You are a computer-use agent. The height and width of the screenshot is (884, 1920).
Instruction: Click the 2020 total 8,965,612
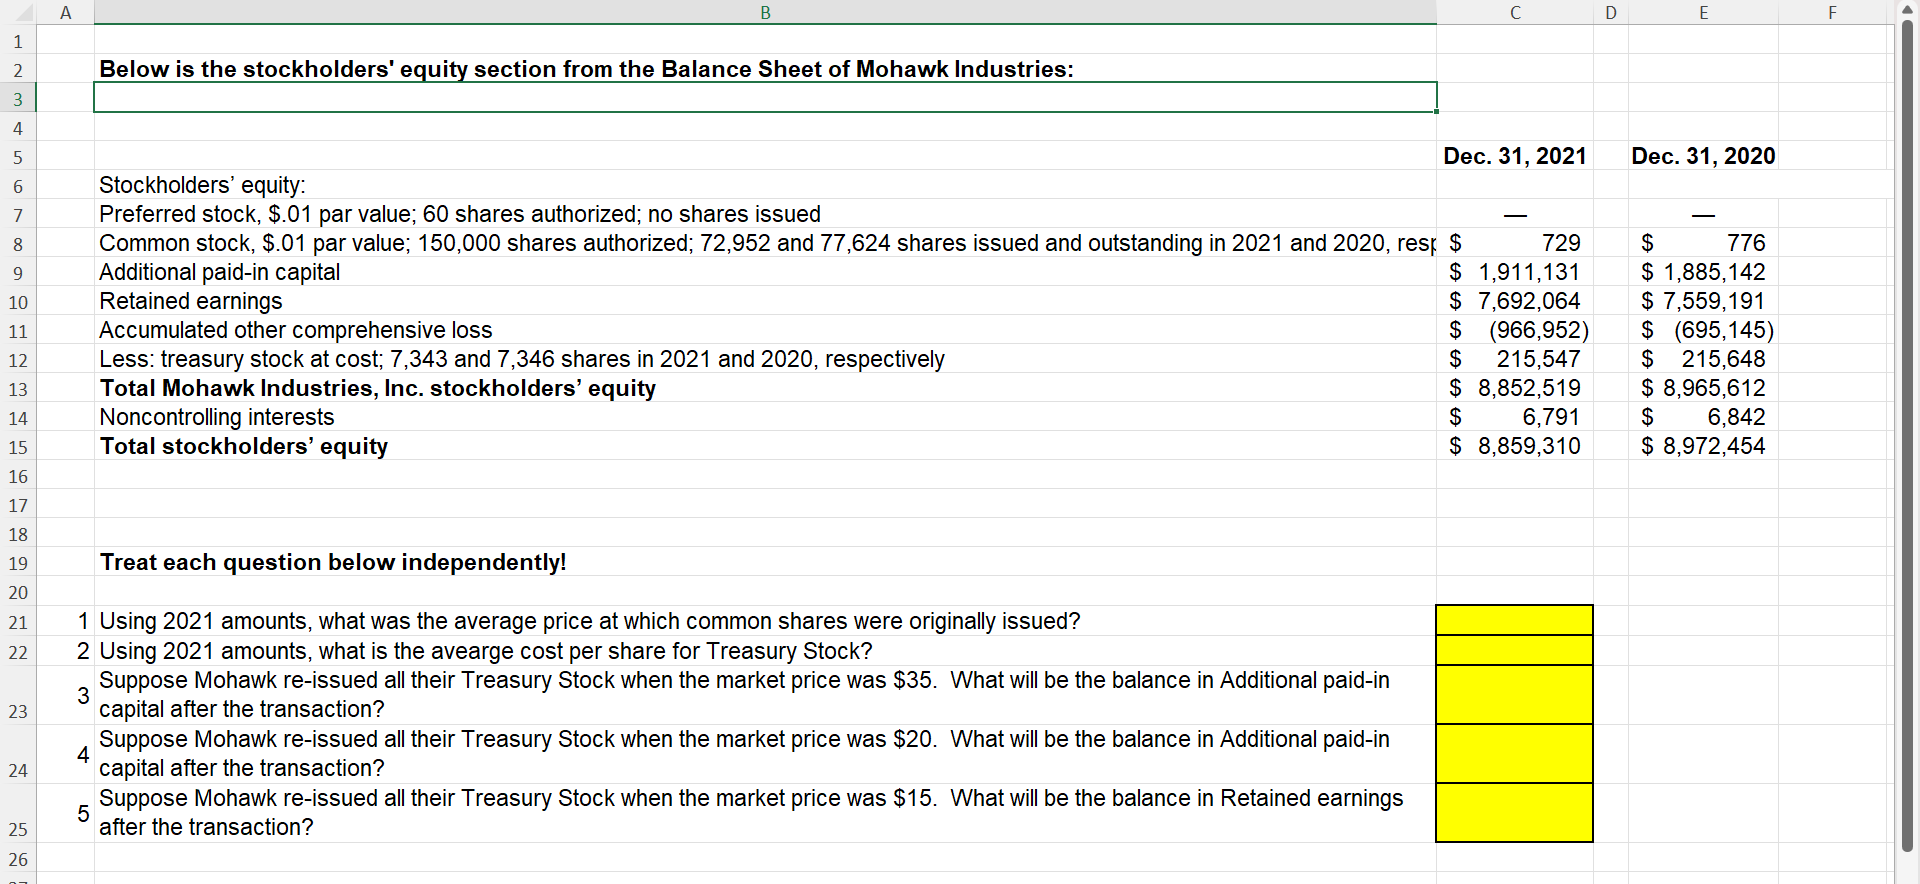[1714, 388]
